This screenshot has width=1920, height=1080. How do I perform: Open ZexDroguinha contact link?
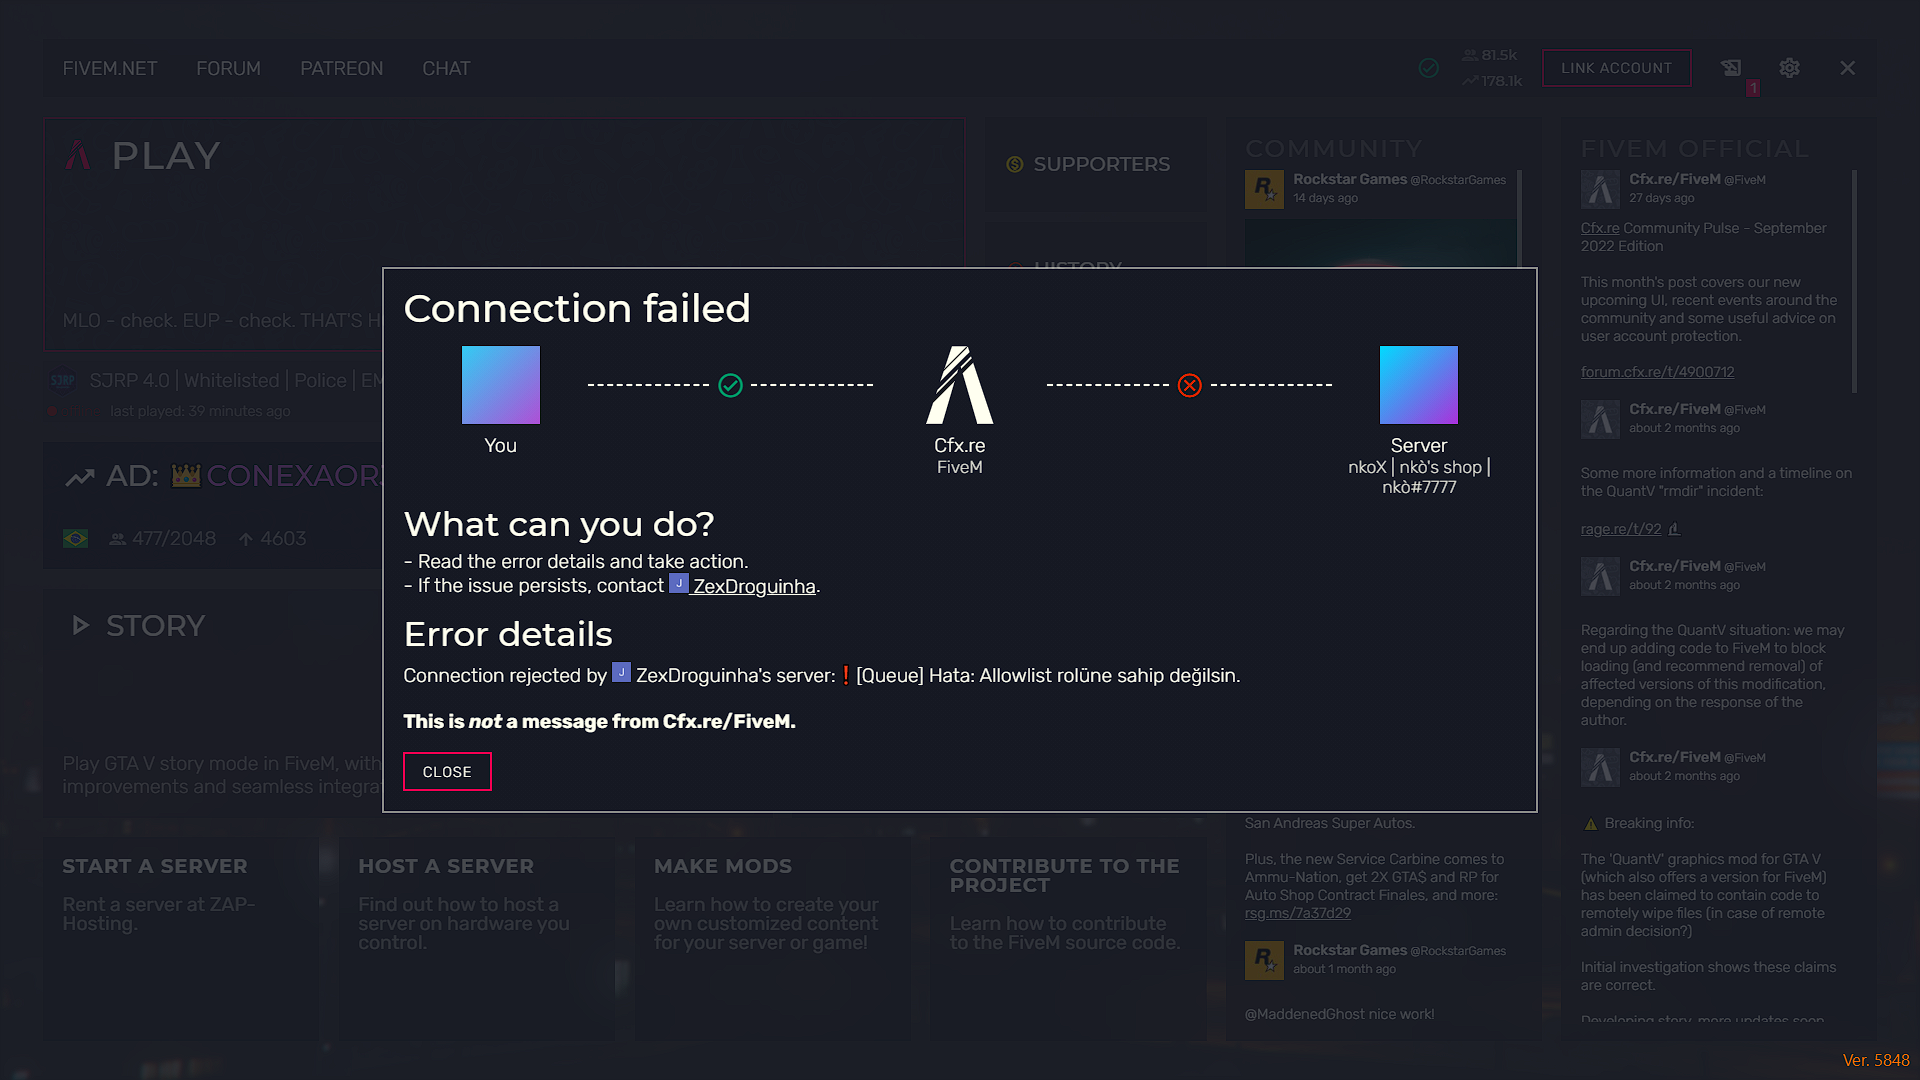(754, 586)
